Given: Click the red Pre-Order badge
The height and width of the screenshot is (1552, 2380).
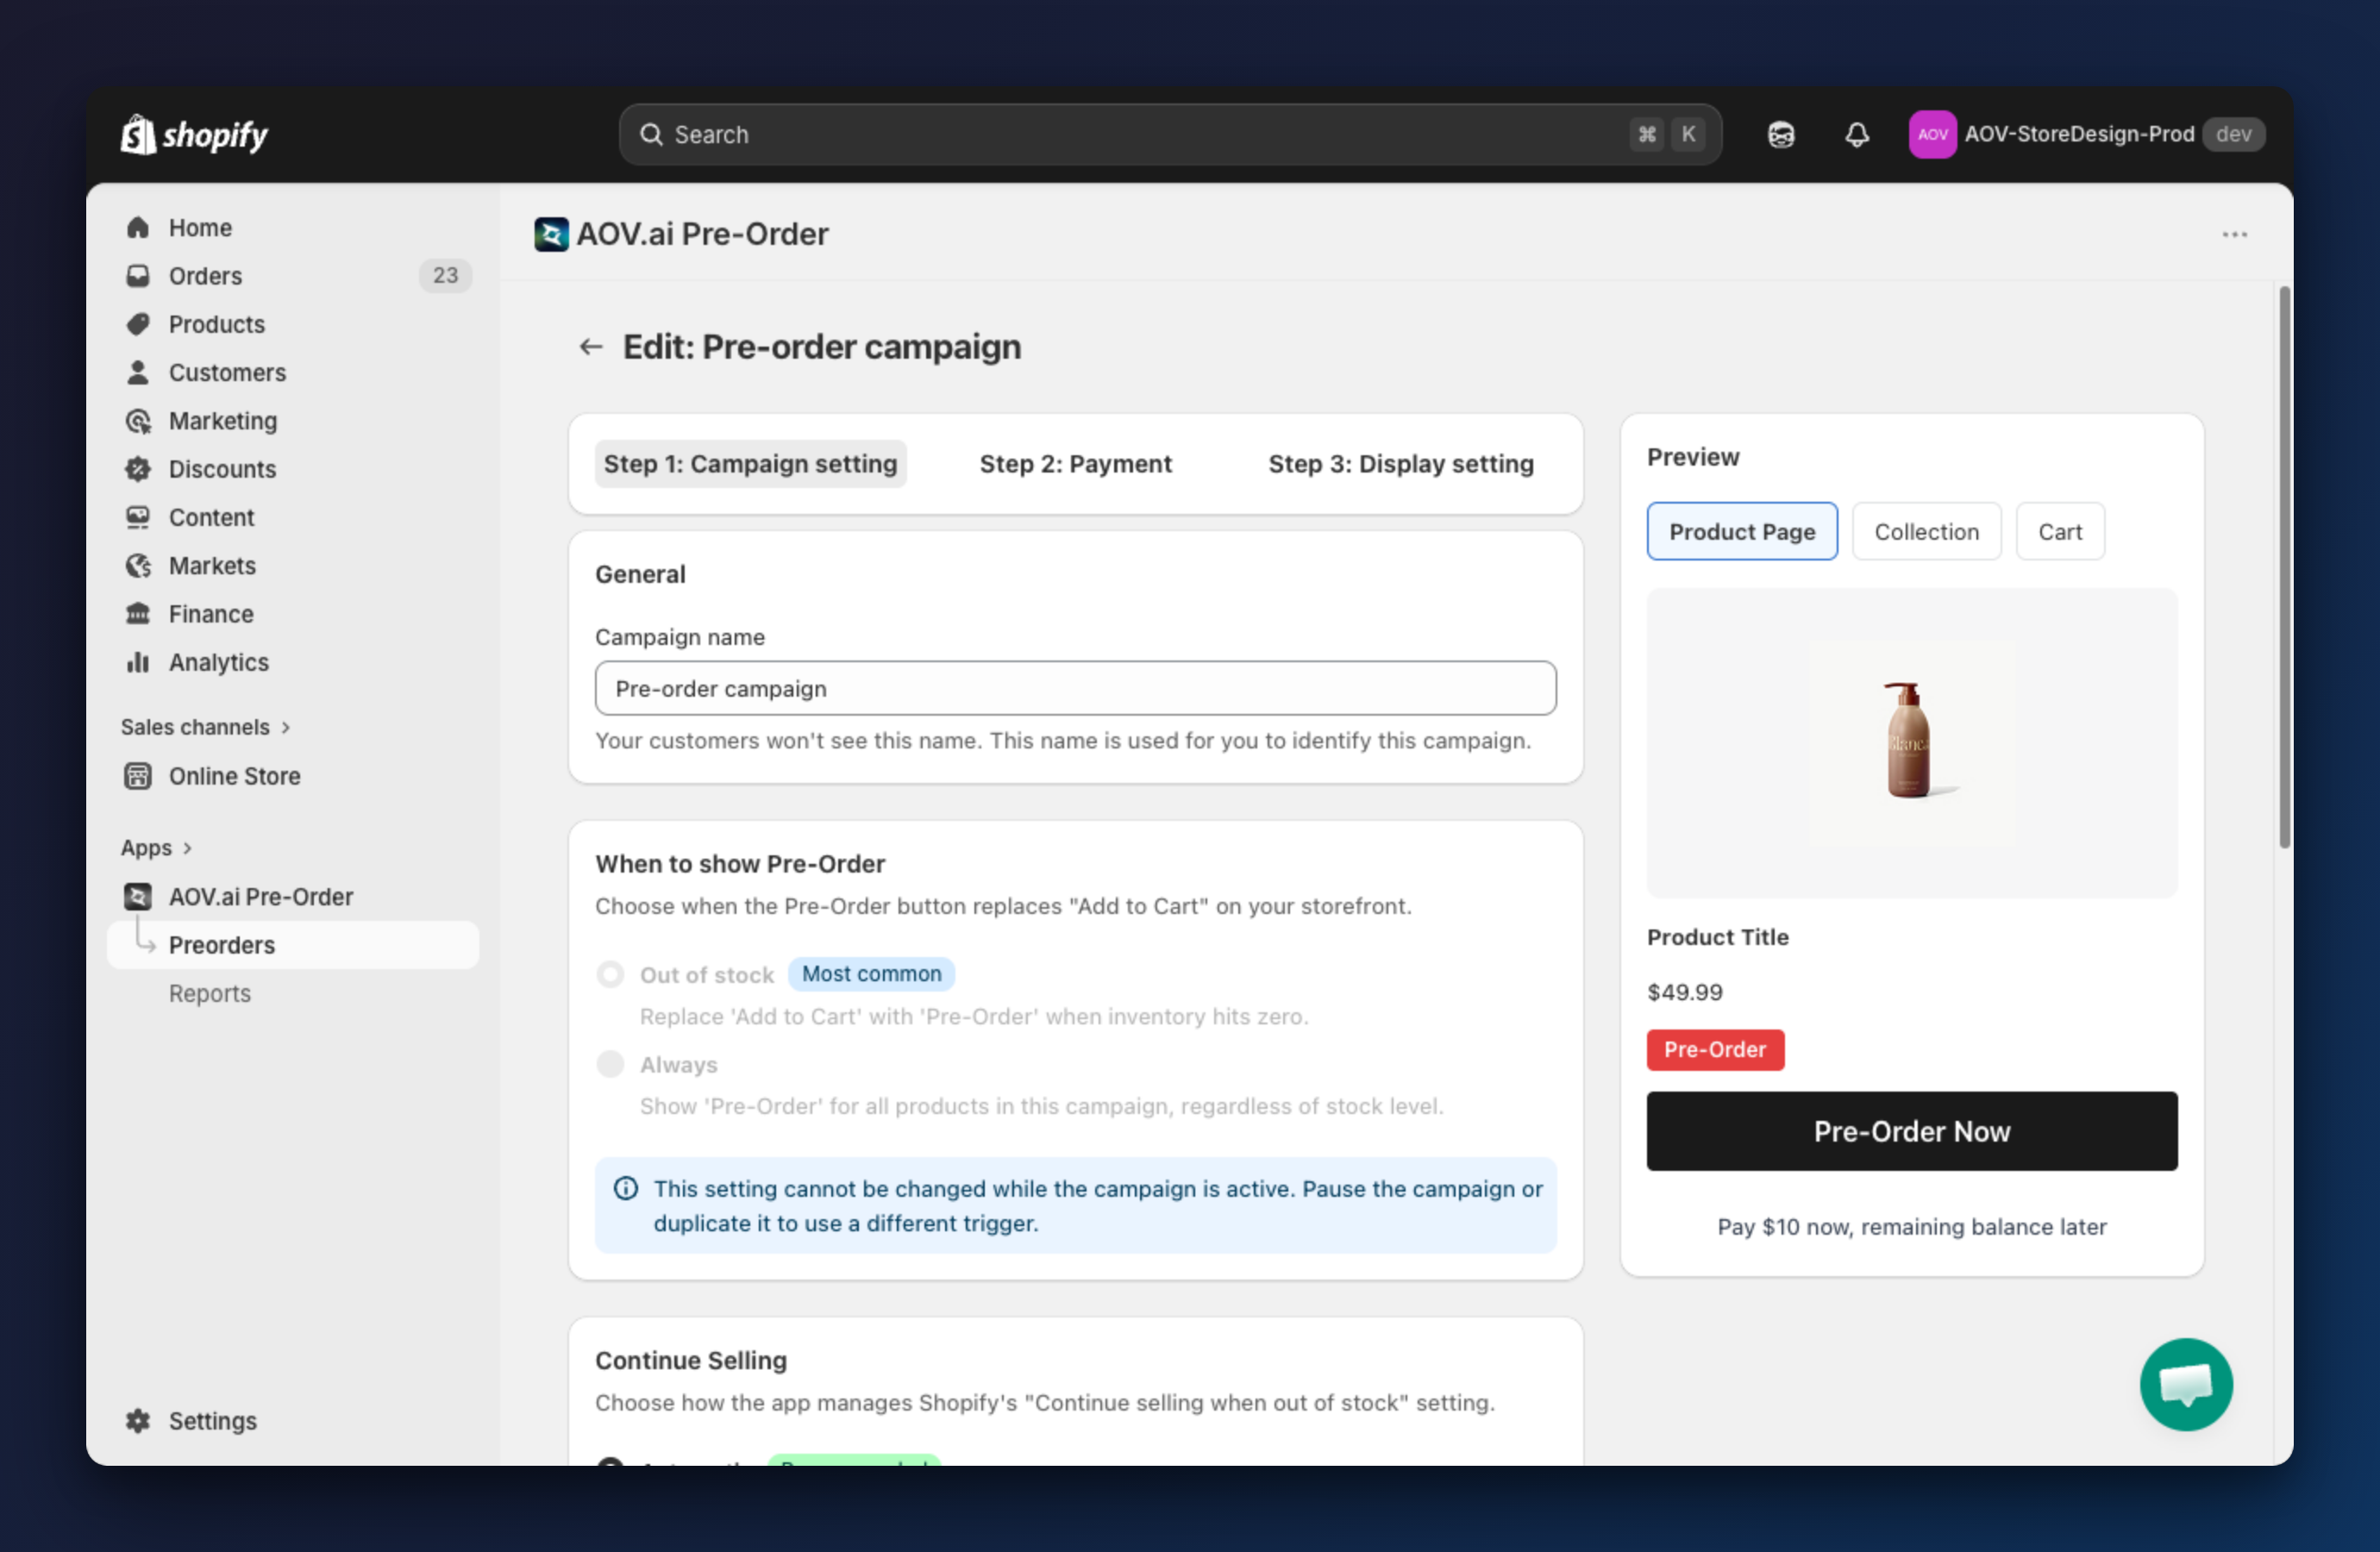Looking at the screenshot, I should (x=1715, y=1050).
